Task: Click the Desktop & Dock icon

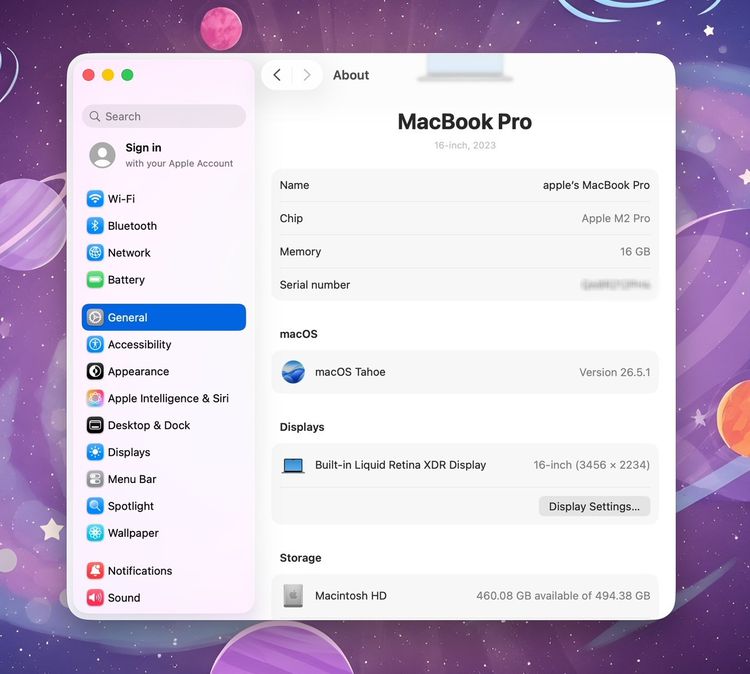Action: tap(95, 425)
